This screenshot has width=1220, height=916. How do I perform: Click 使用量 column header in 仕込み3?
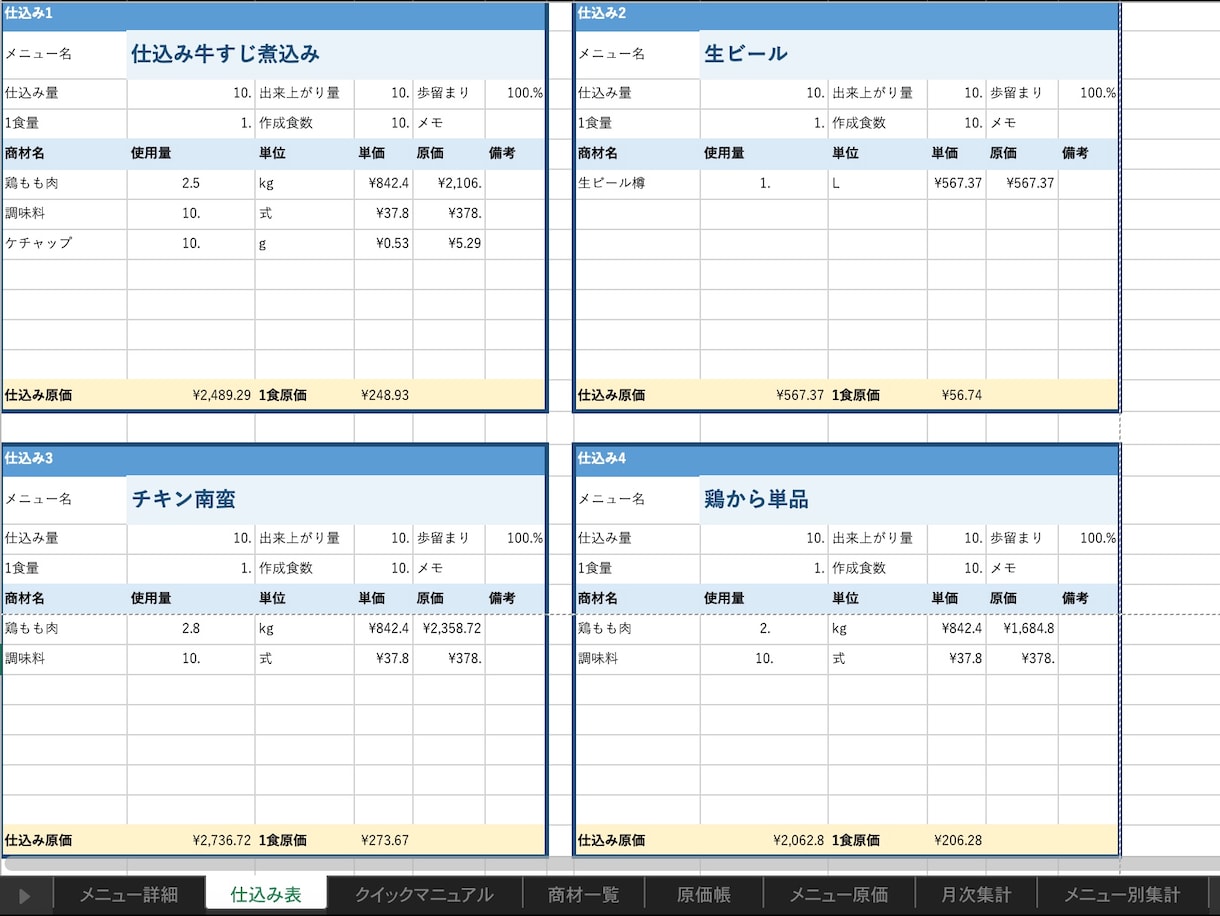point(191,598)
